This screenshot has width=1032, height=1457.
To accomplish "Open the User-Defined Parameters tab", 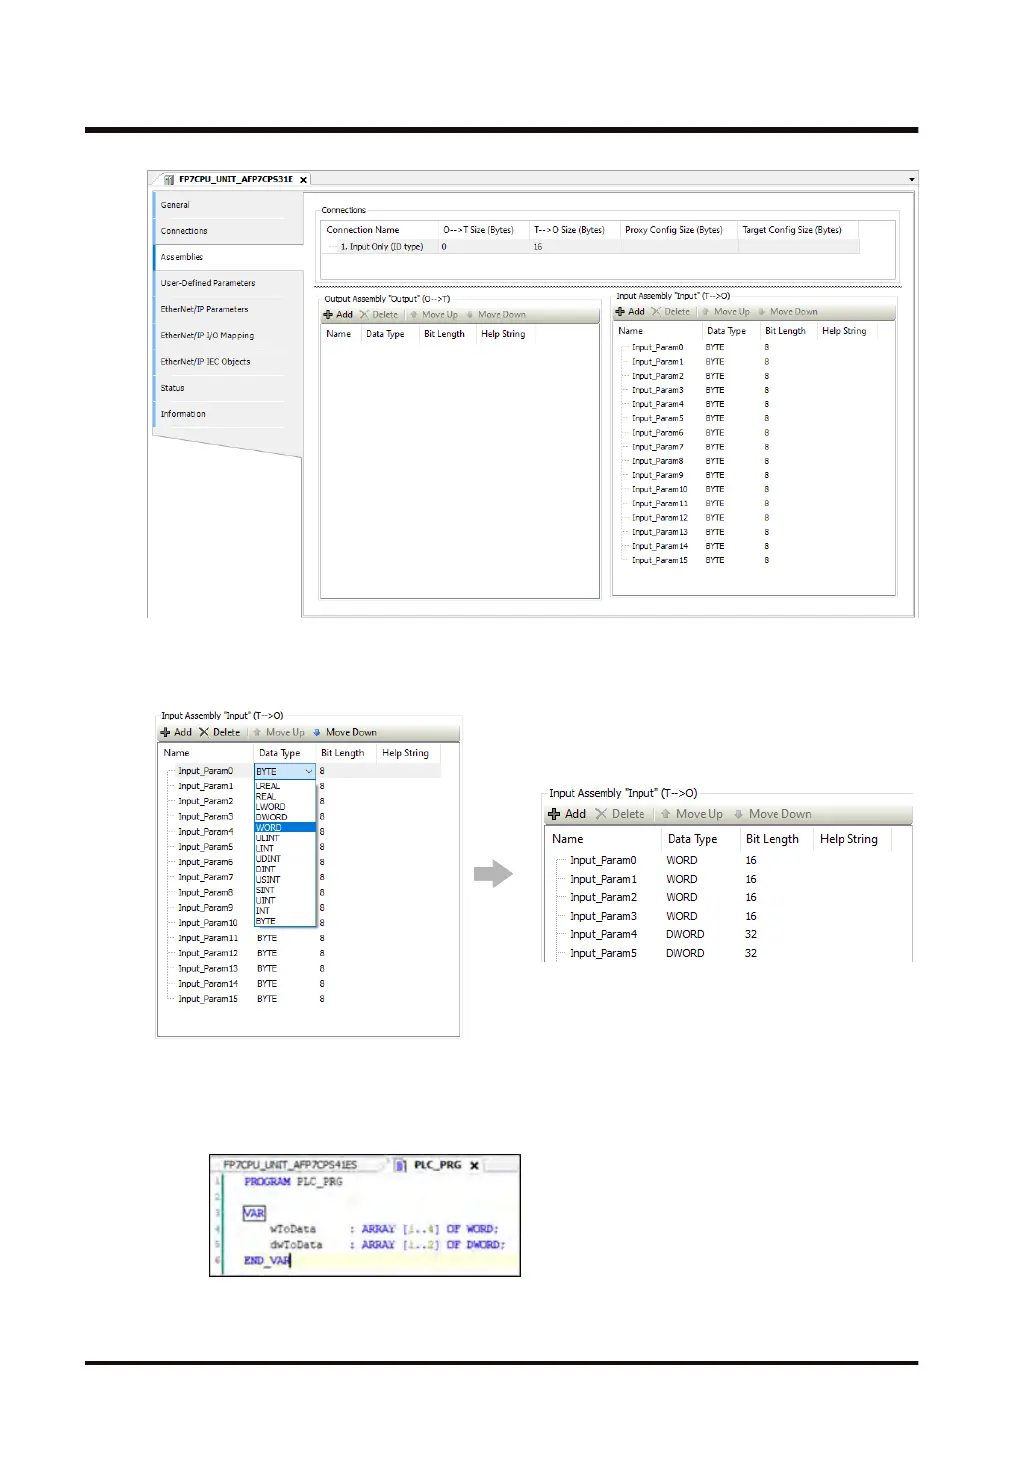I will click(x=208, y=283).
